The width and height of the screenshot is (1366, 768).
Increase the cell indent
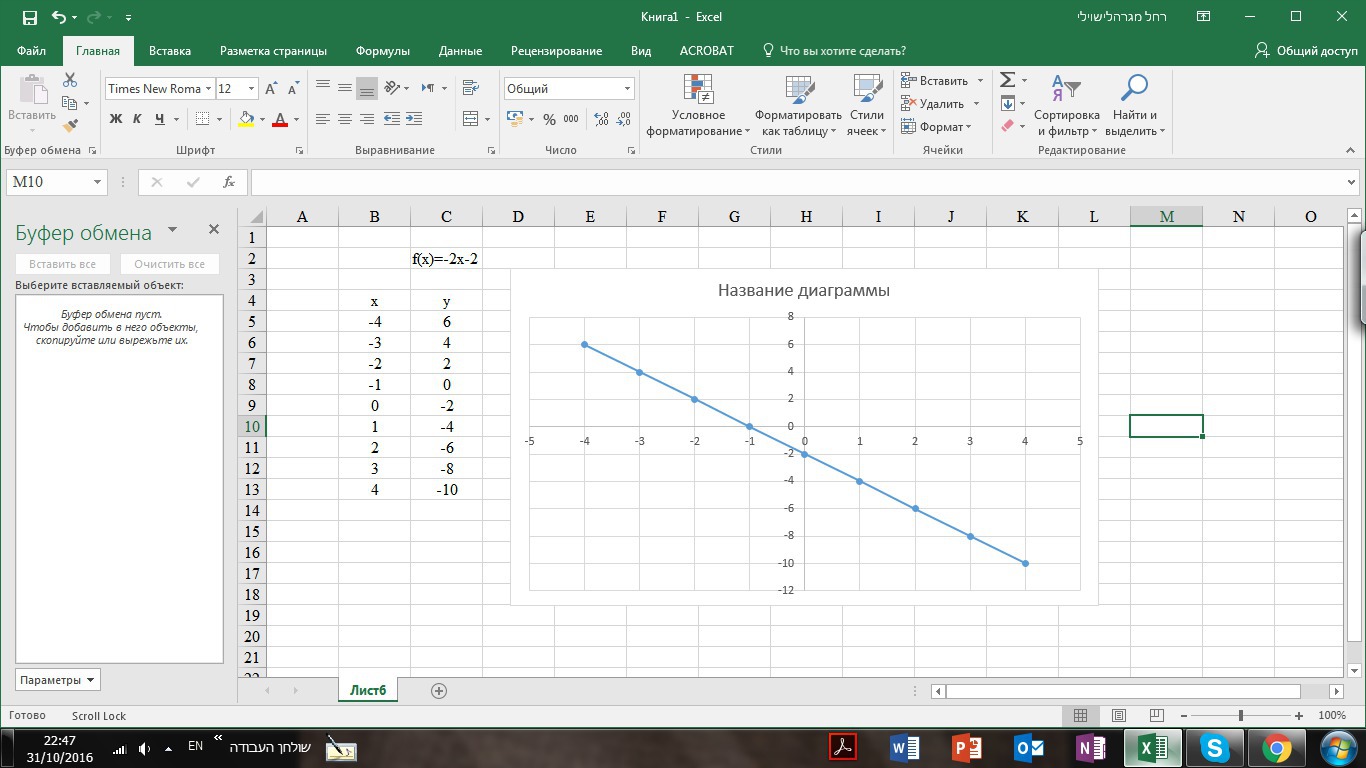tap(413, 119)
